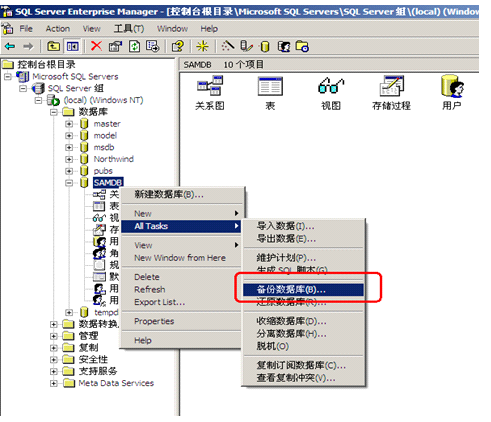Viewport: 491px width, 422px height.
Task: Expand the 安全性 folder node
Action: (x=54, y=360)
